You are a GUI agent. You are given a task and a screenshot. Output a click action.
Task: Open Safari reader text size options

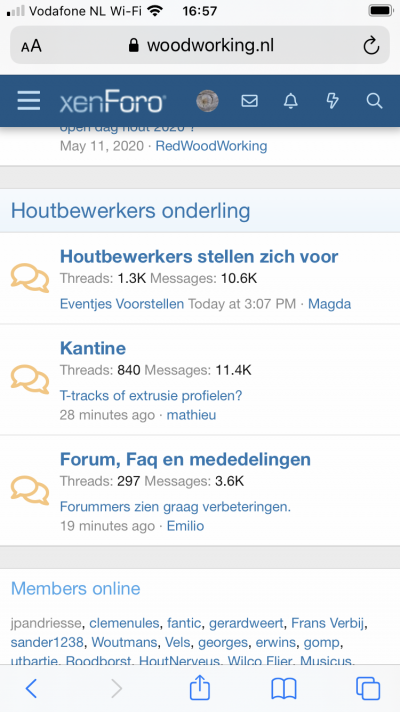[x=31, y=46]
